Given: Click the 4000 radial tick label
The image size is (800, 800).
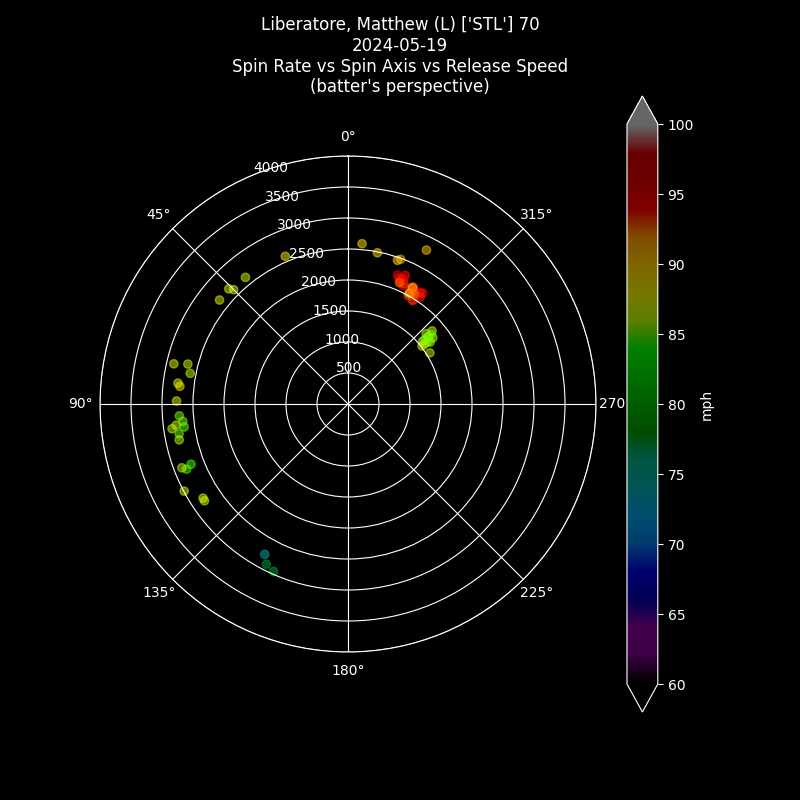Looking at the screenshot, I should 271,167.
